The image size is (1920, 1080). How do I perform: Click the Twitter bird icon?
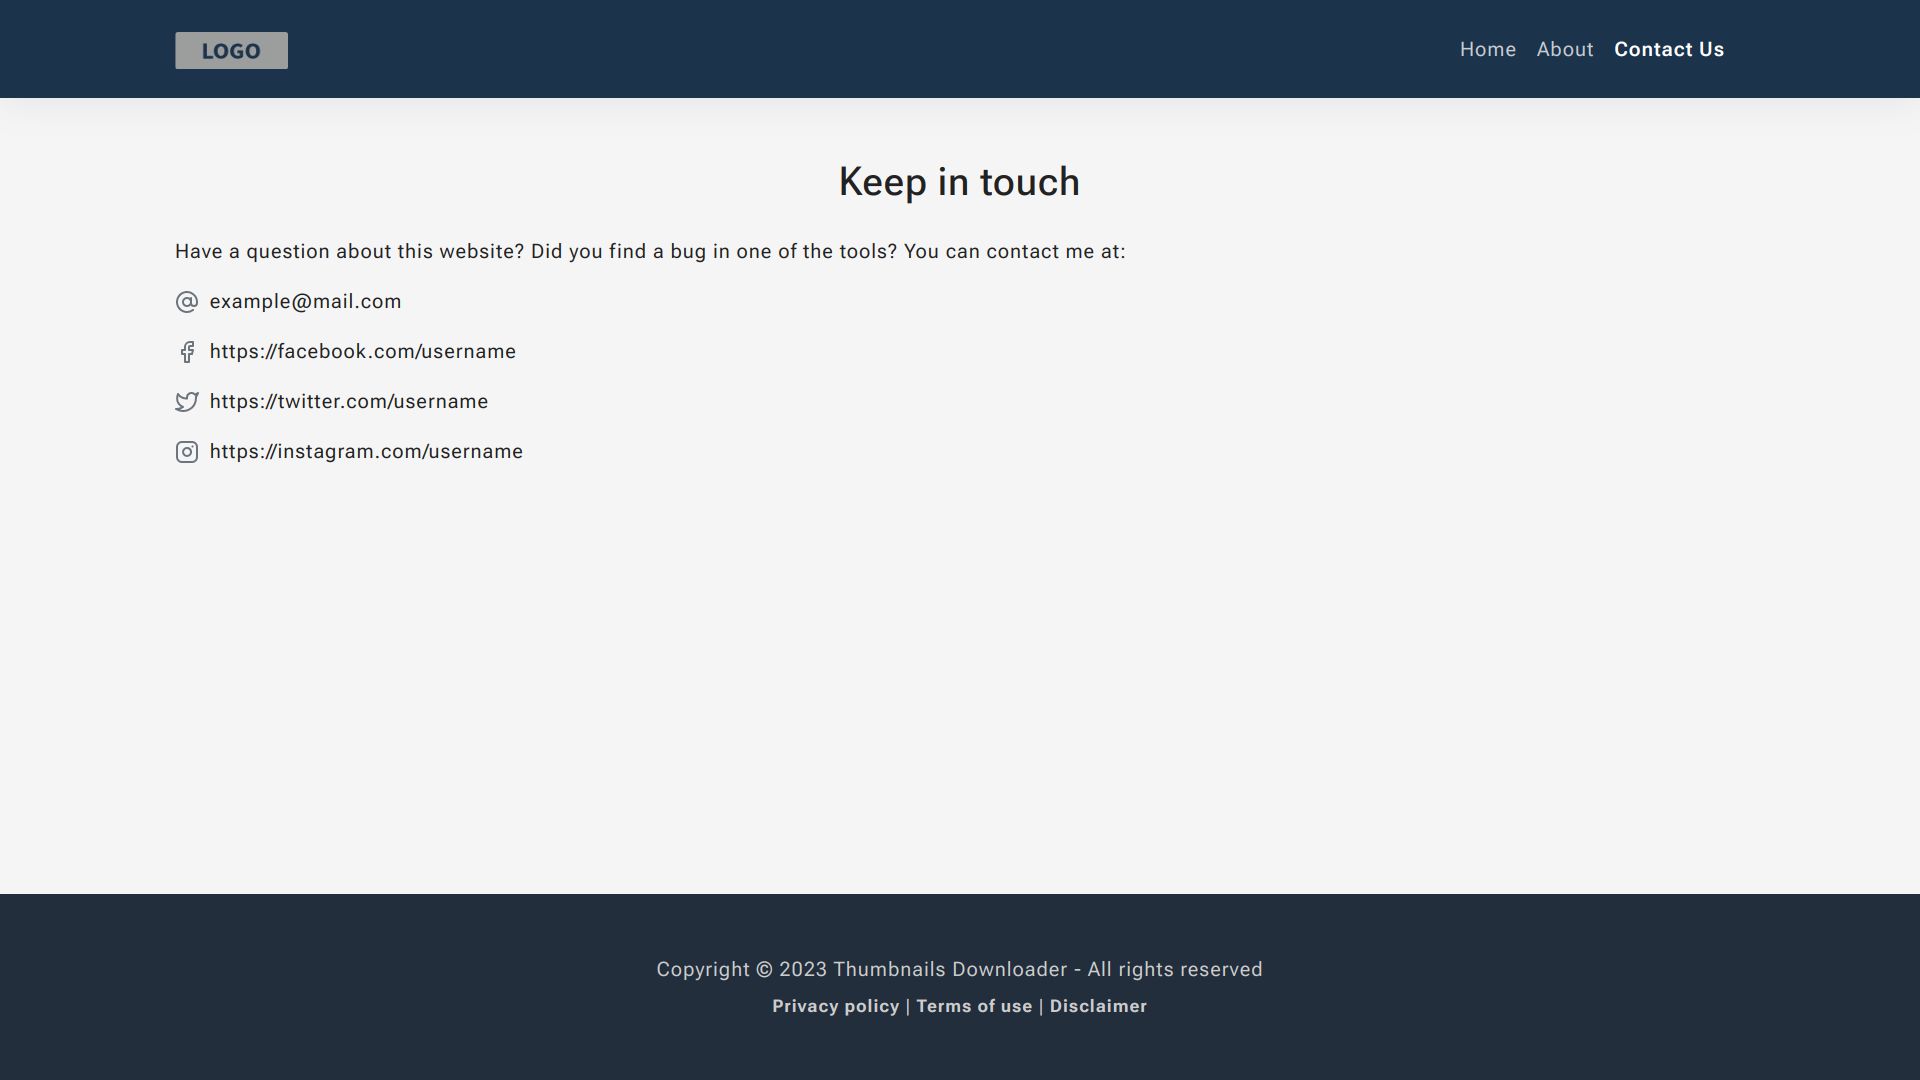pyautogui.click(x=187, y=402)
